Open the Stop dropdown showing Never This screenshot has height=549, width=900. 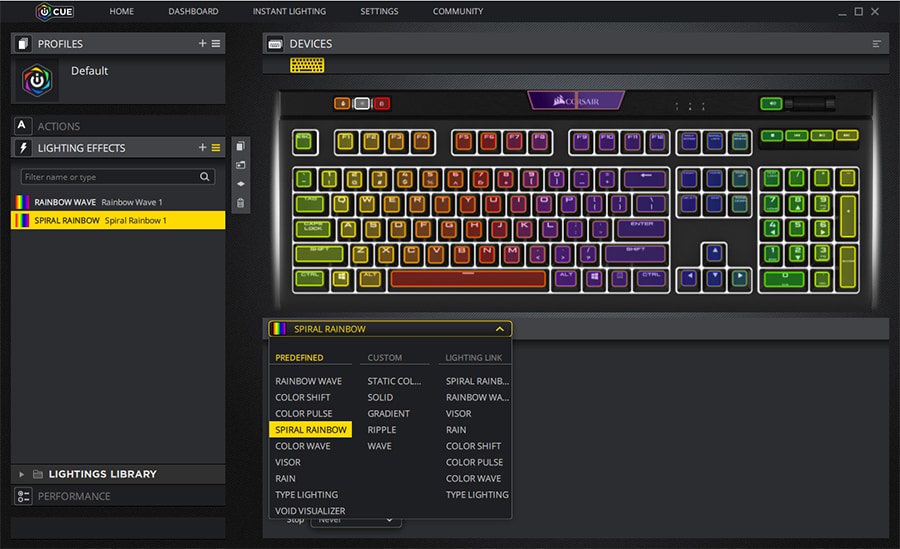tap(355, 521)
